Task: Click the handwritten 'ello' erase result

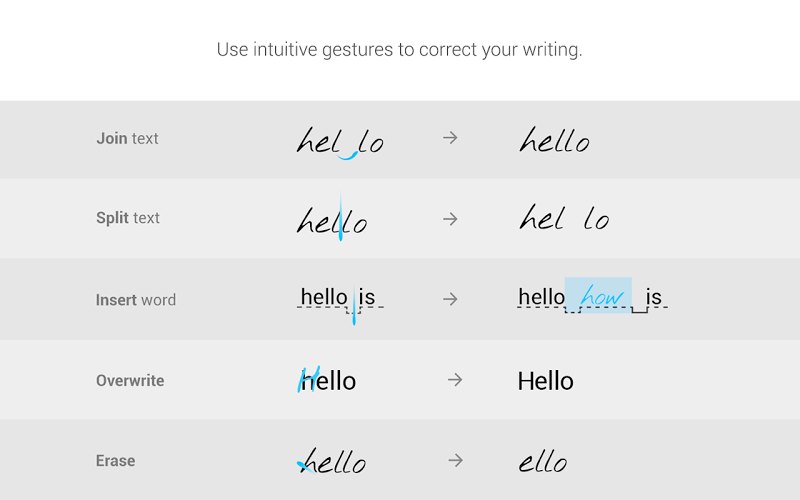Action: pyautogui.click(x=543, y=462)
